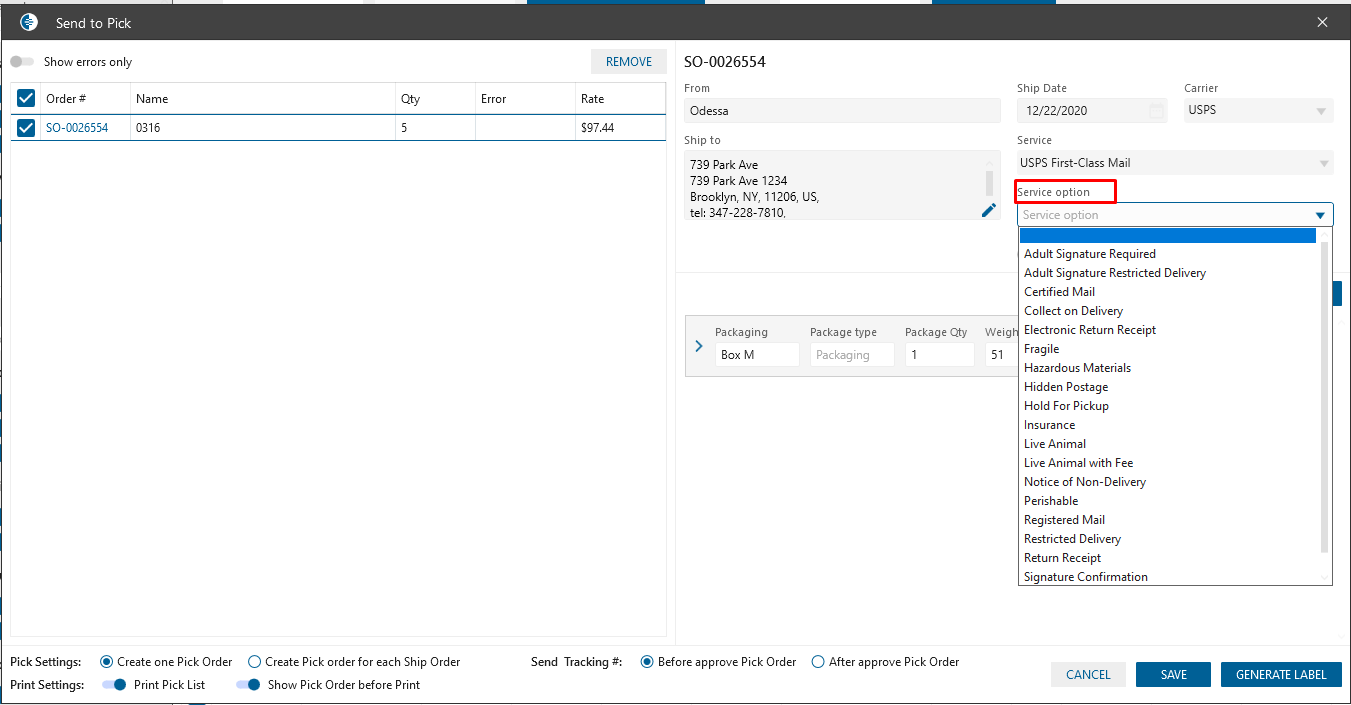This screenshot has height=705, width=1351.
Task: Click GENERATE LABEL button
Action: 1281,675
